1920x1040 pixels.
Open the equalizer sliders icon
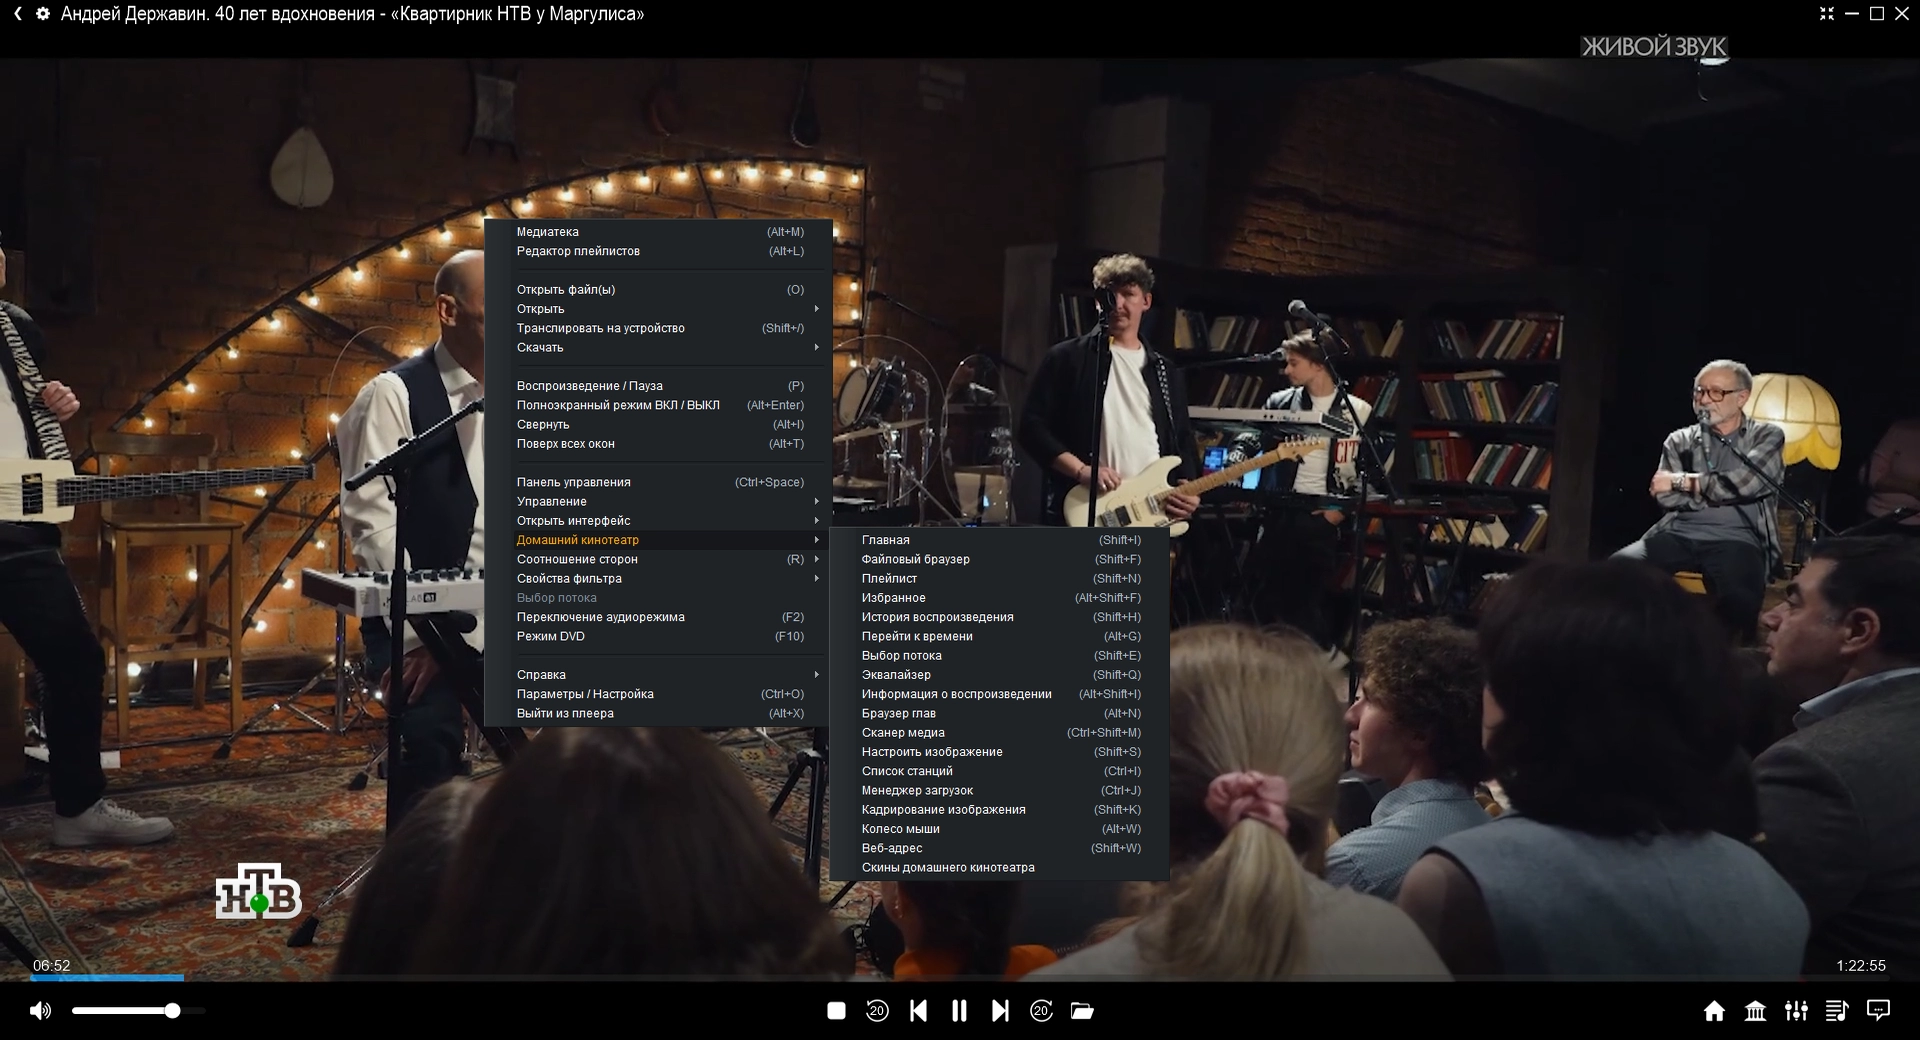[1796, 1011]
